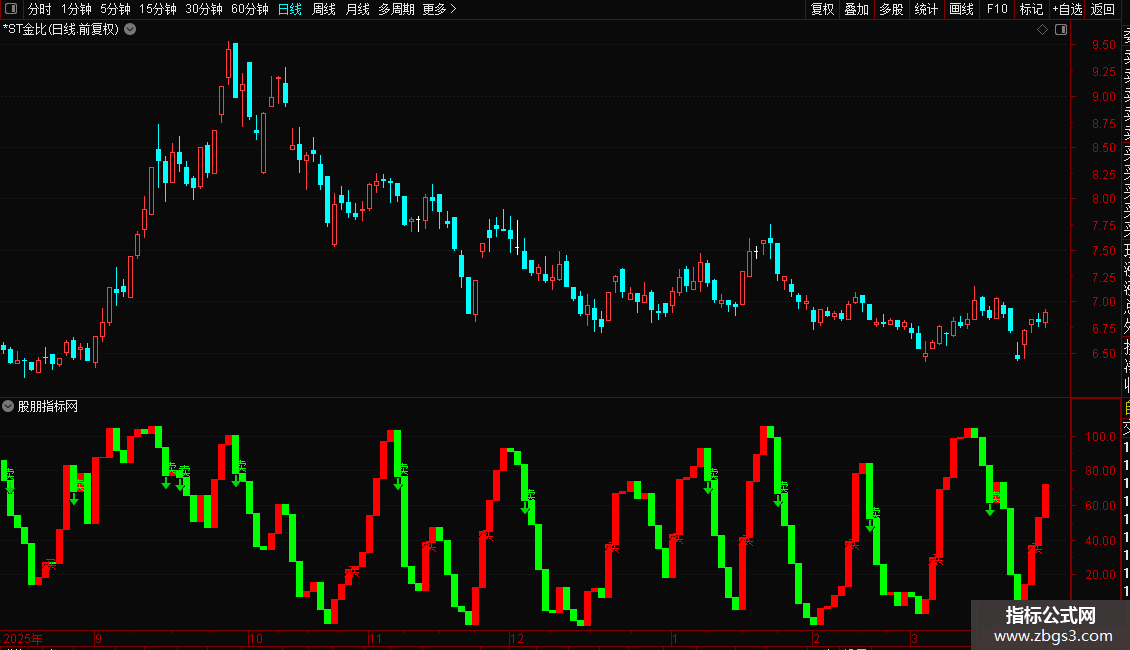
Task: Expand the 更多 periods menu
Action: (x=440, y=9)
